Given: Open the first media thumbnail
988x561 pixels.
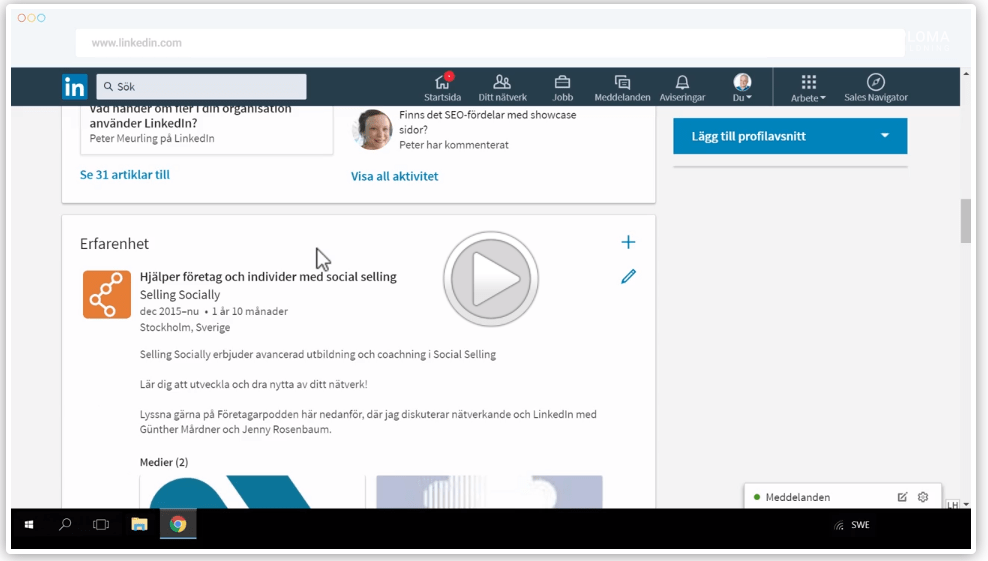Looking at the screenshot, I should click(x=253, y=492).
